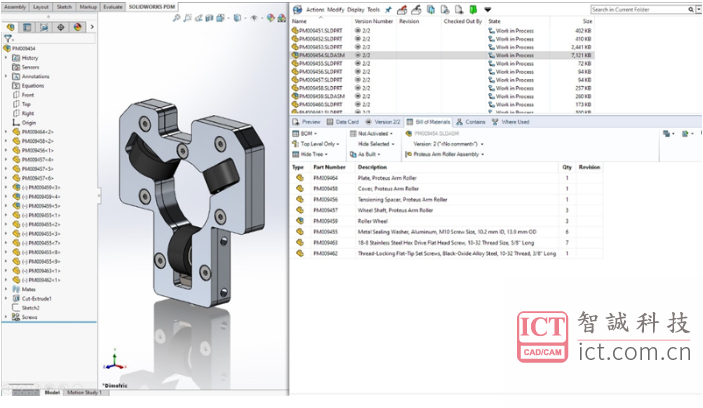Click the black down-arrow PDM toolbar icon
Viewport: 703px width, 408px height.
pyautogui.click(x=487, y=9)
